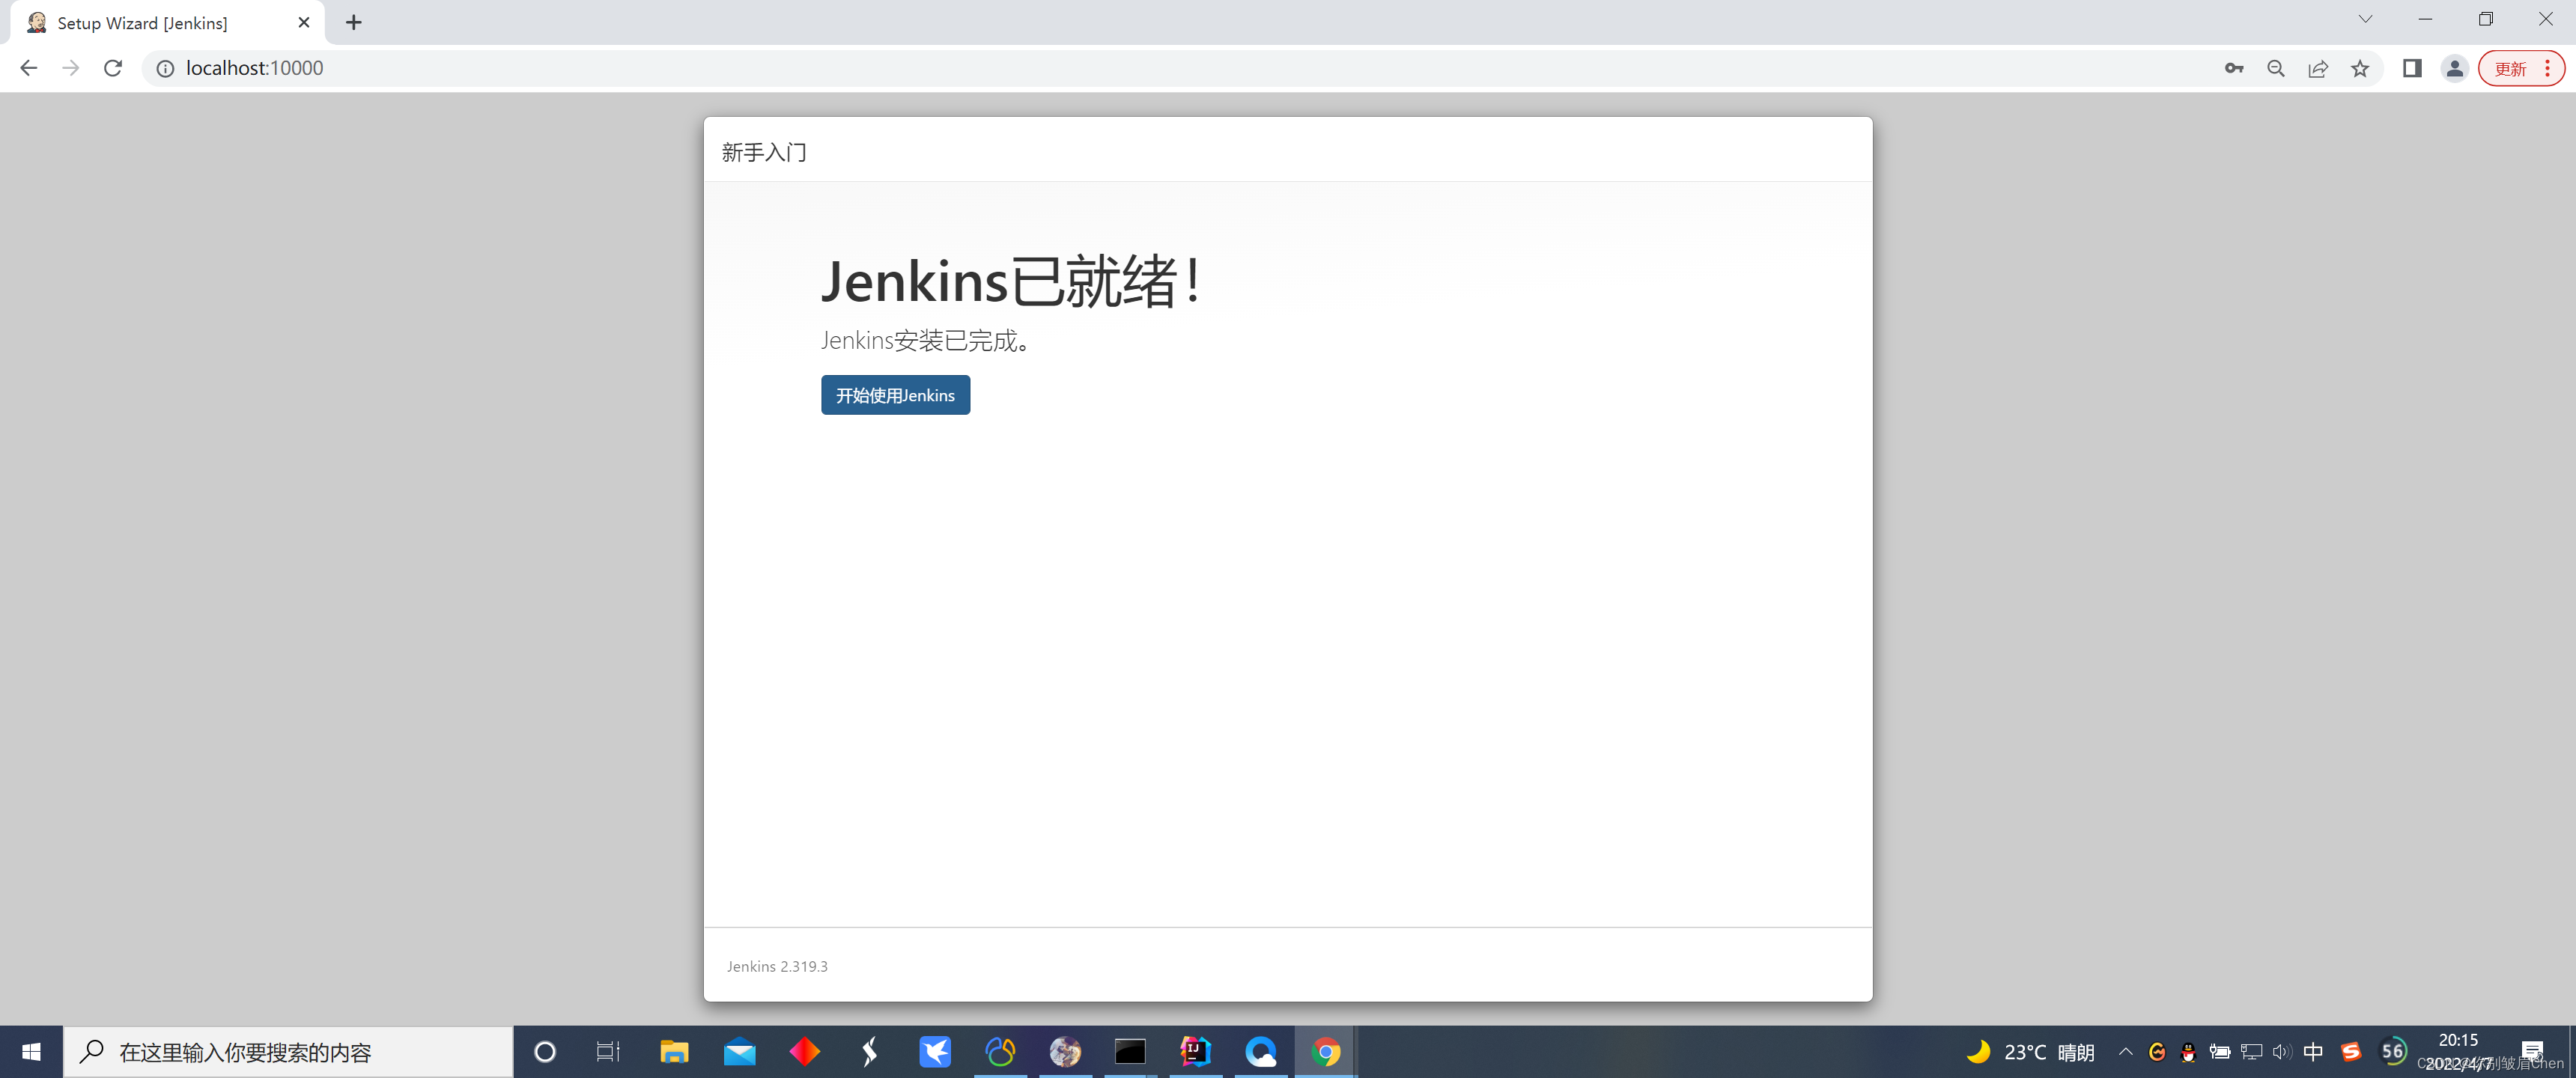Go back using the back arrow

28,68
